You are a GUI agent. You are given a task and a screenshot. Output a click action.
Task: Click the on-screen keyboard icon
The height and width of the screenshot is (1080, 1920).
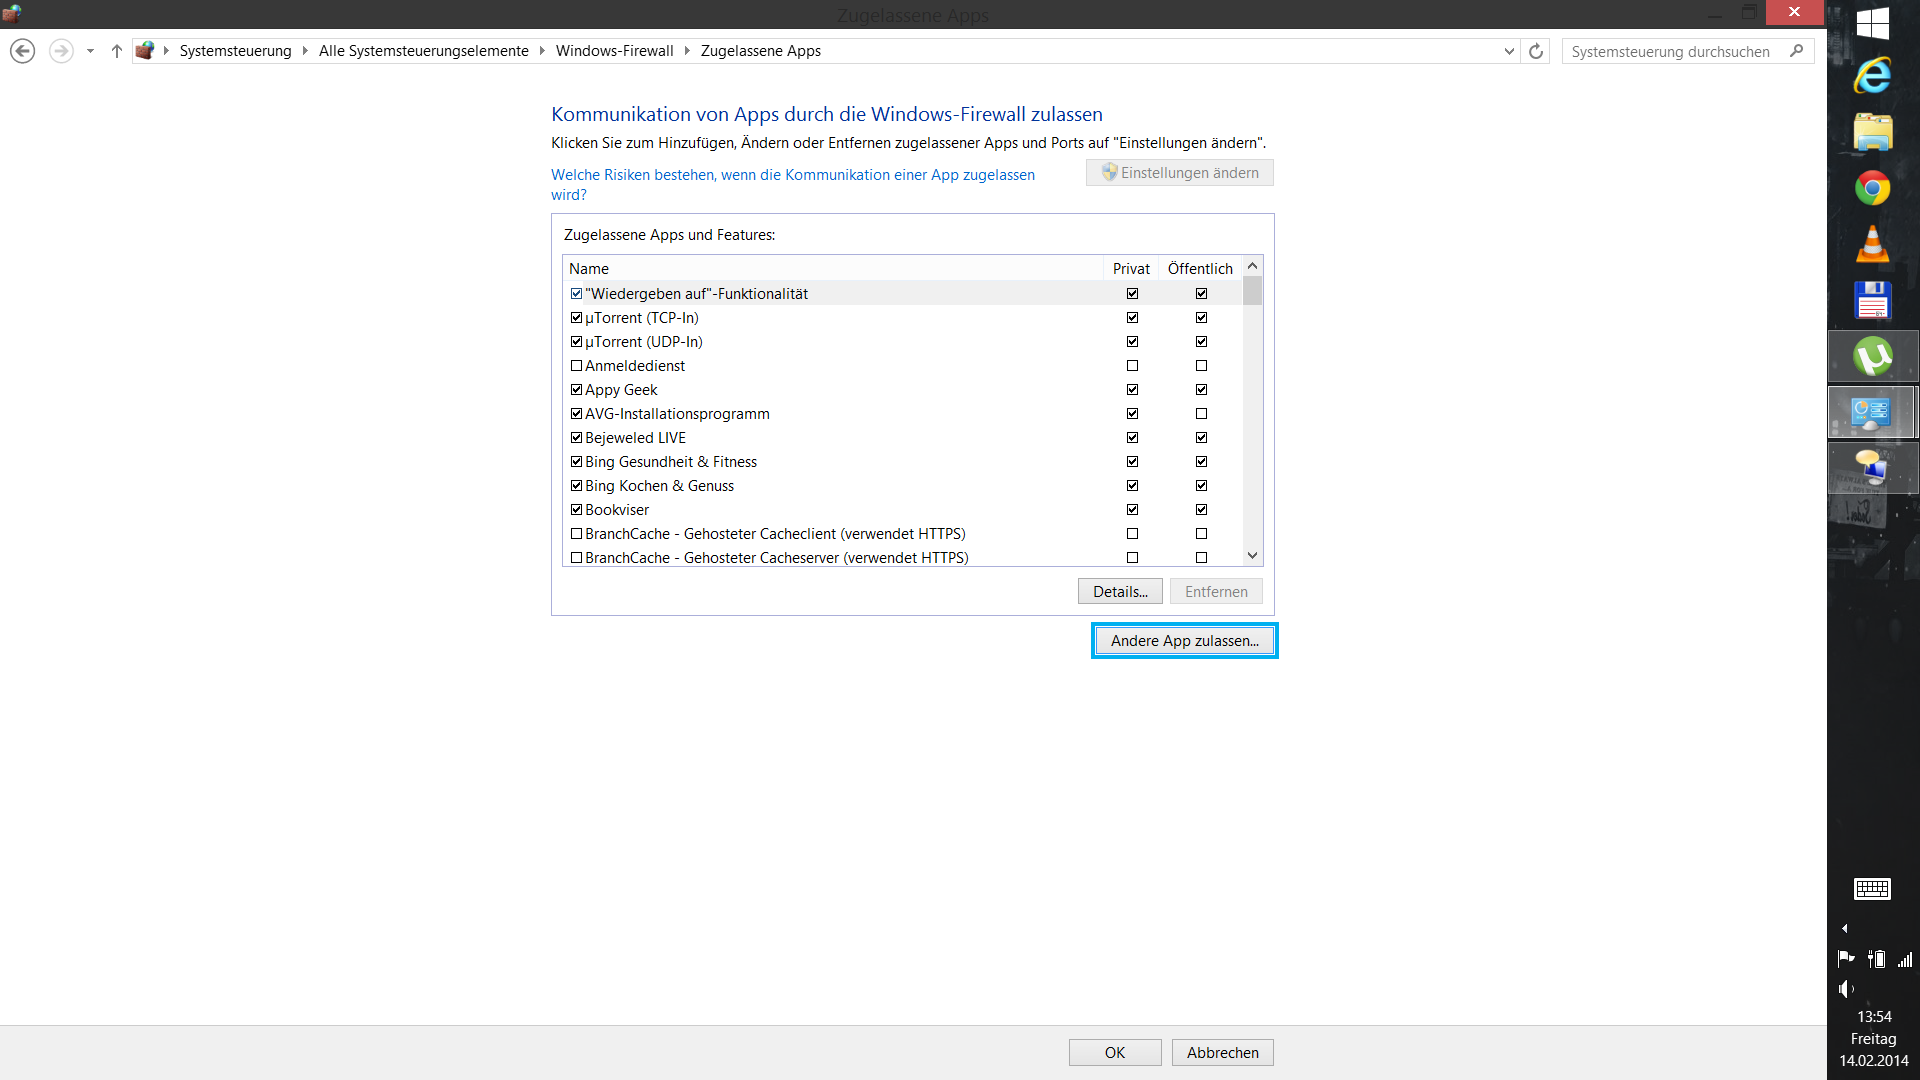pyautogui.click(x=1872, y=888)
